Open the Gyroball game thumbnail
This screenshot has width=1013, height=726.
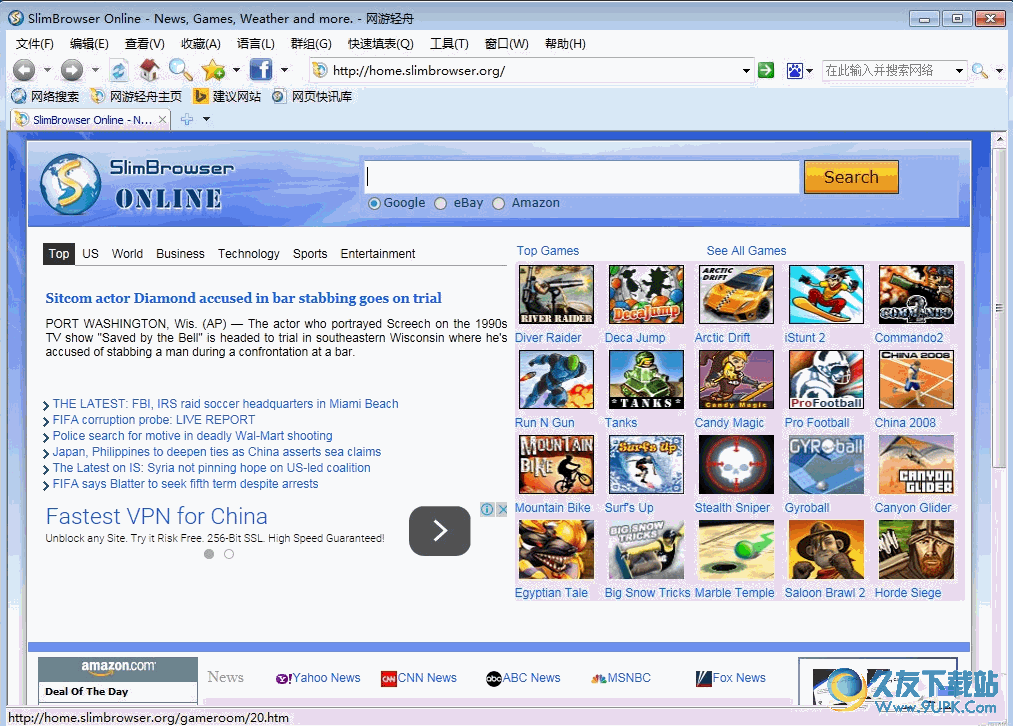826,464
